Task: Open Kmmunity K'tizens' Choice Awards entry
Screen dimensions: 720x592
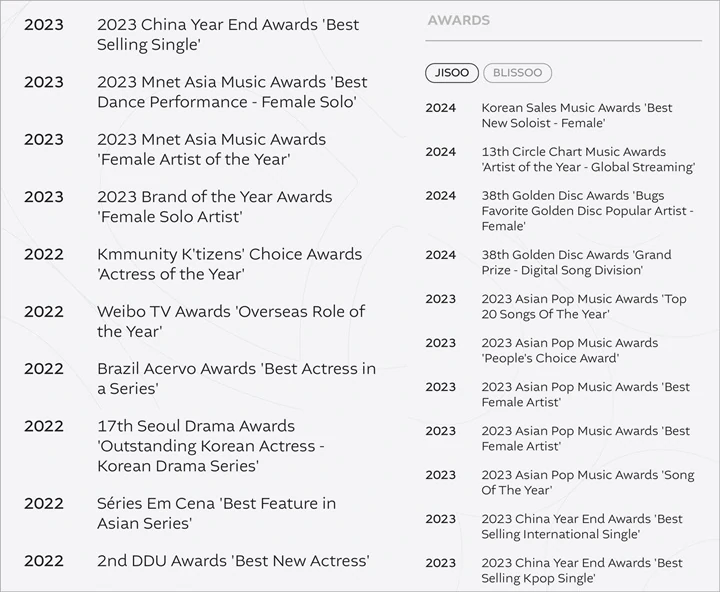Action: (230, 264)
